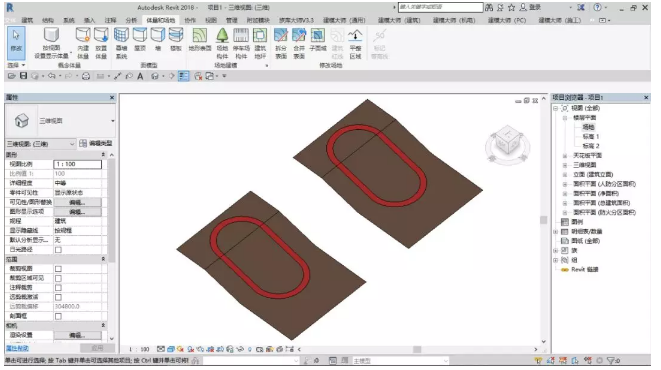Click the Help question mark icon
This screenshot has height=370, width=661.
pyautogui.click(x=597, y=7)
